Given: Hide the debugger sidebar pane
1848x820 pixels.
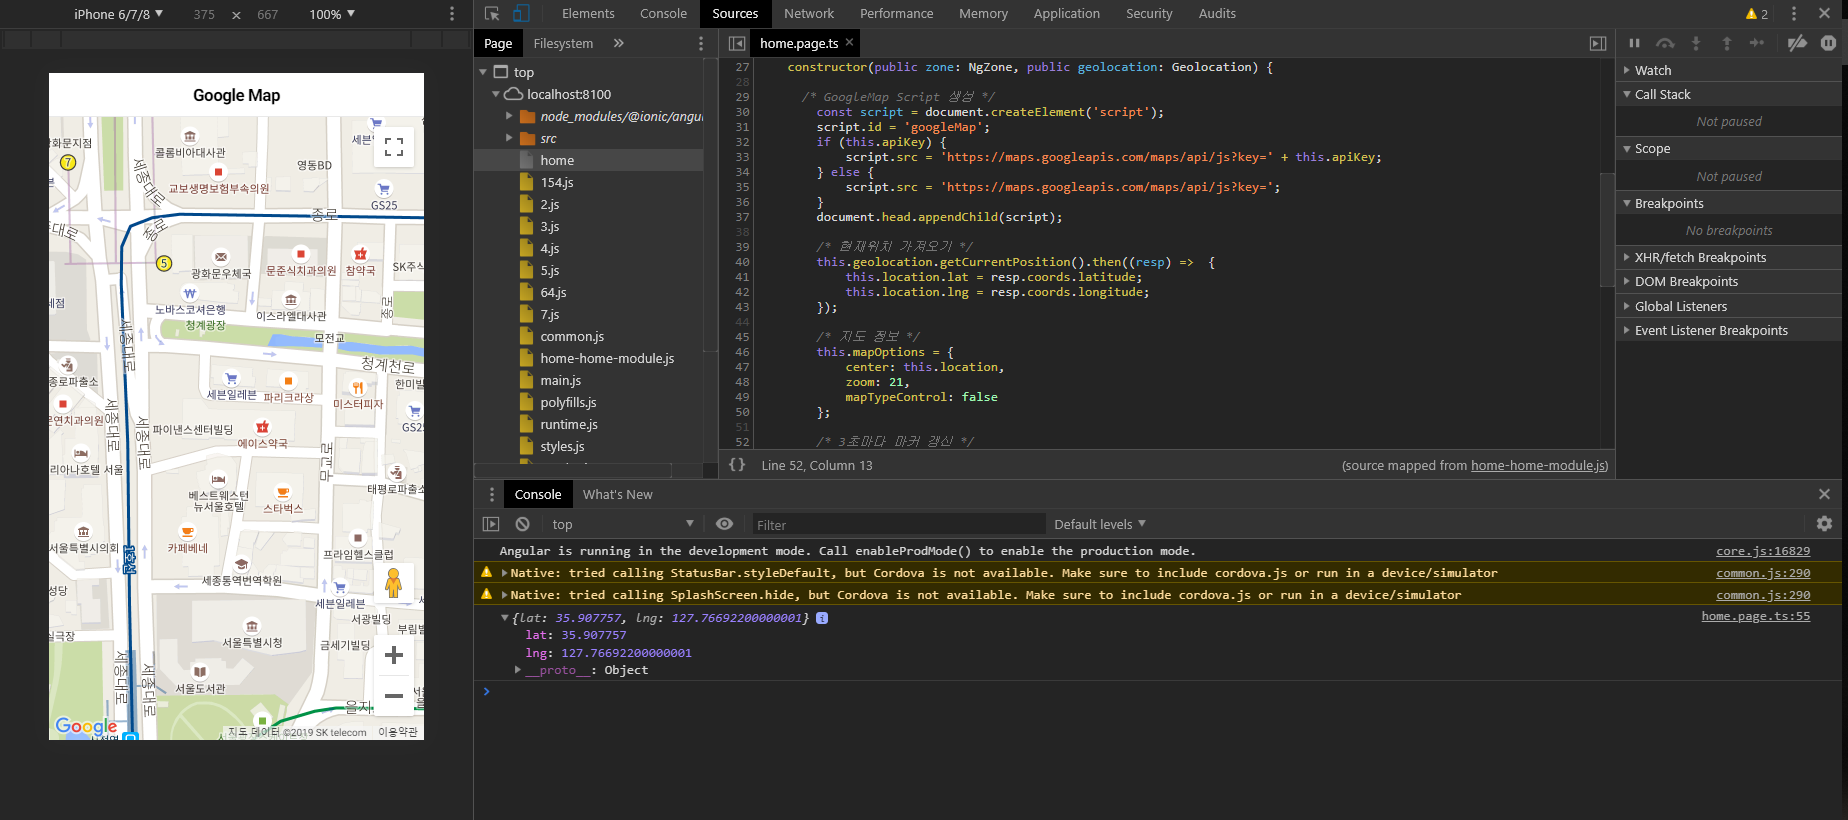Looking at the screenshot, I should point(1598,43).
